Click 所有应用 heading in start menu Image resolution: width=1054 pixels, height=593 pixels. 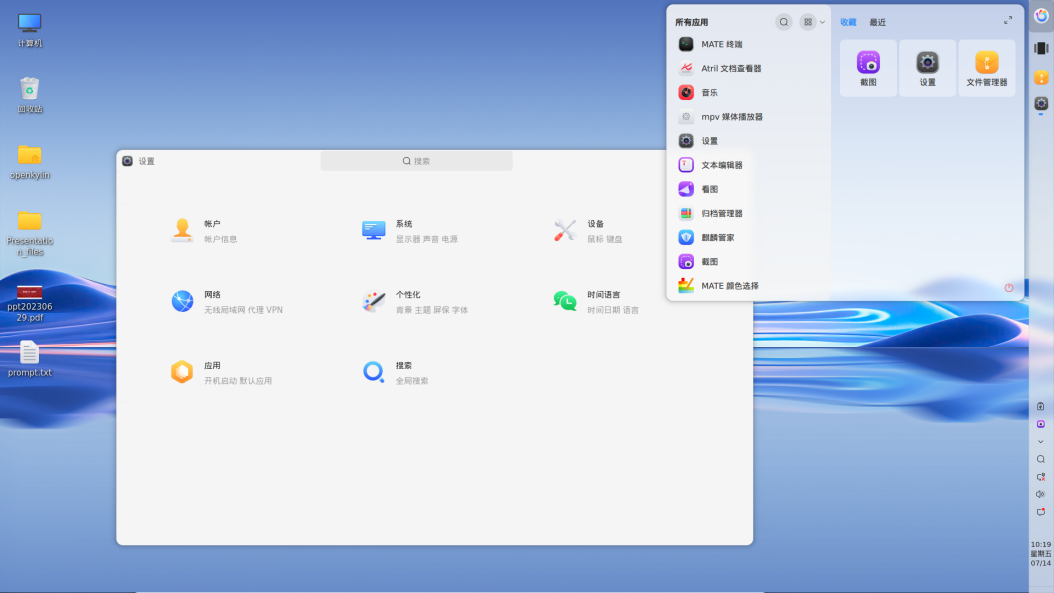[691, 22]
